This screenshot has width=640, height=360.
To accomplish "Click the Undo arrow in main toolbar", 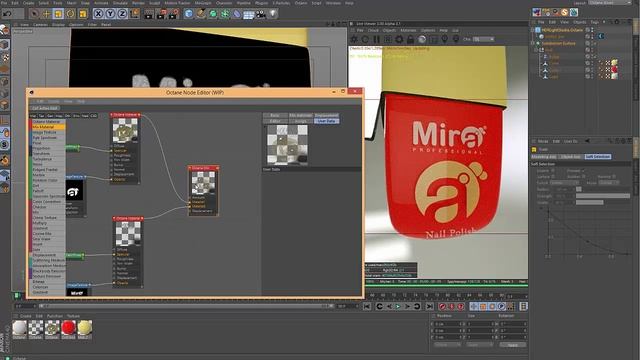I will (x=7, y=14).
